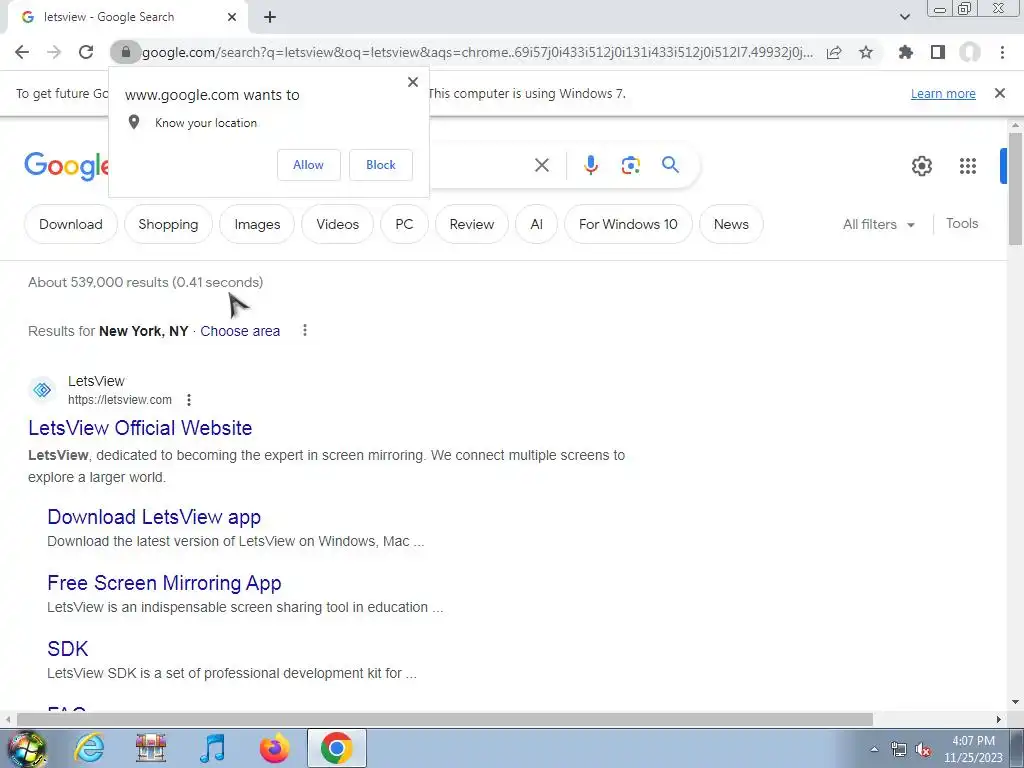Click the https://letsview.com URL text
This screenshot has width=1024, height=768.
120,400
